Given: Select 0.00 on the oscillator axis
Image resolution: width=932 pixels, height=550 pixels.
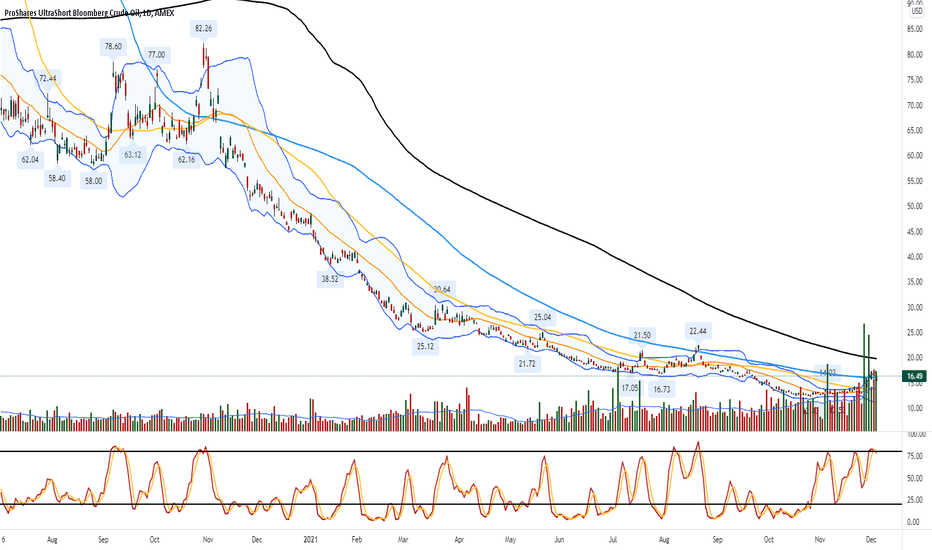Looking at the screenshot, I should point(915,522).
